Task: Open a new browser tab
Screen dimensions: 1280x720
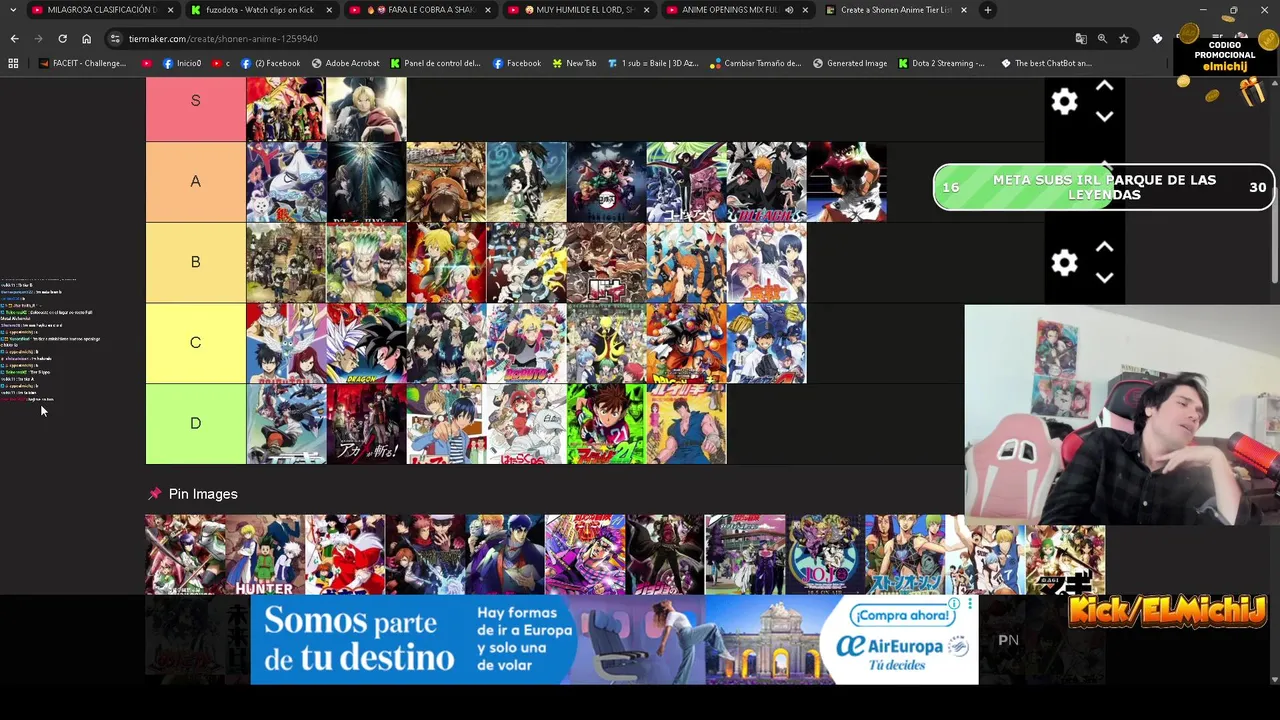Action: 987,10
